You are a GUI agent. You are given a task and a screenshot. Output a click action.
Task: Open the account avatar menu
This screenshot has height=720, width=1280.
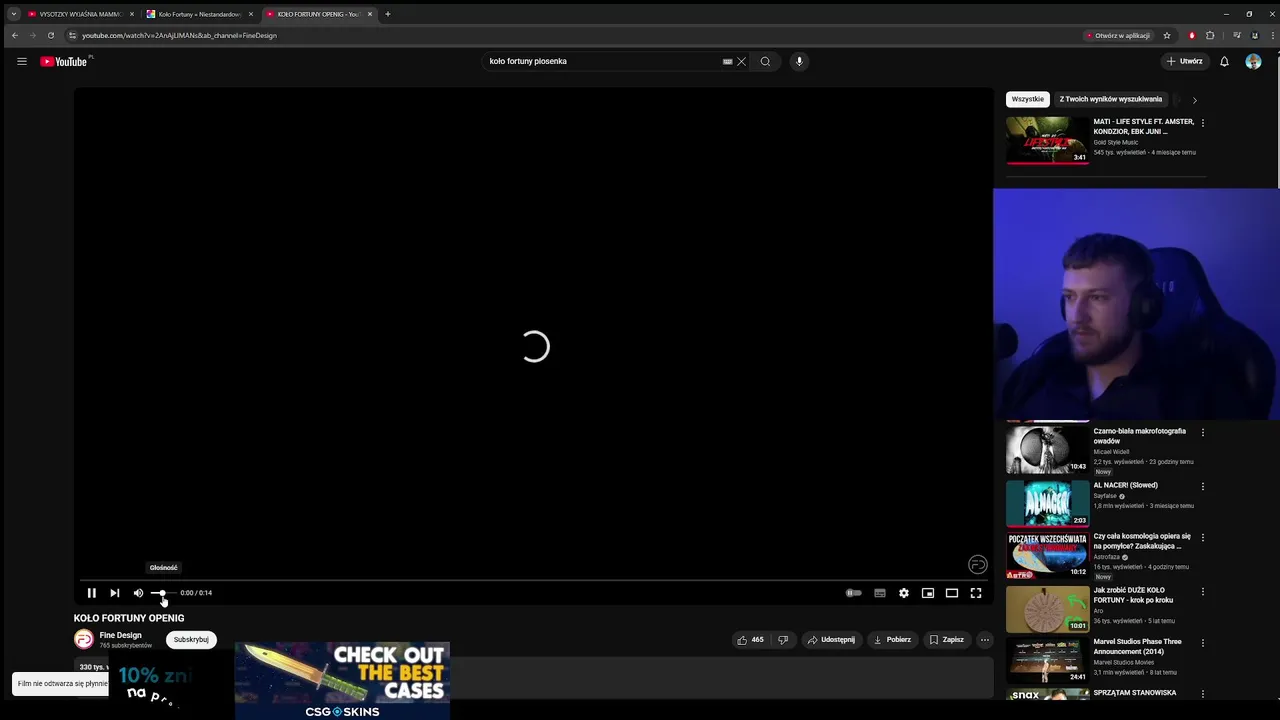1253,61
